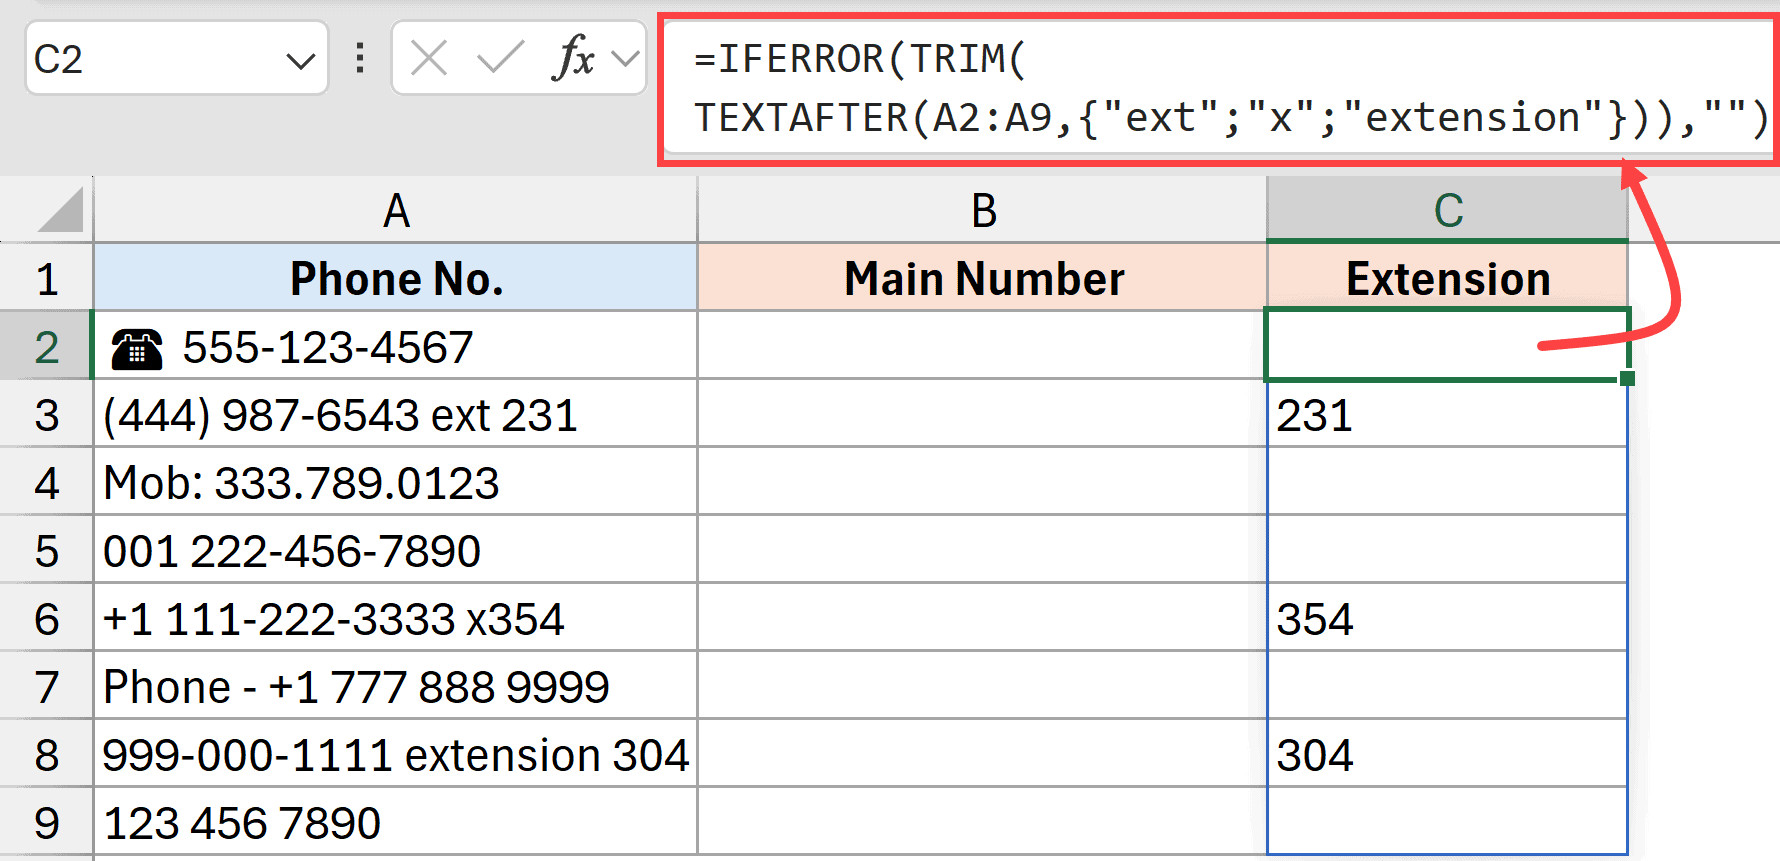The height and width of the screenshot is (861, 1780).
Task: Expand the formula bar chevron next to fx
Action: click(626, 59)
